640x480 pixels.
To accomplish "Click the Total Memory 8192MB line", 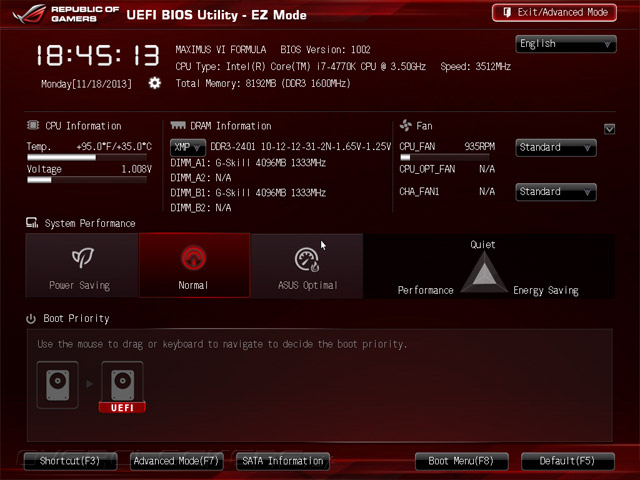I will [x=263, y=84].
